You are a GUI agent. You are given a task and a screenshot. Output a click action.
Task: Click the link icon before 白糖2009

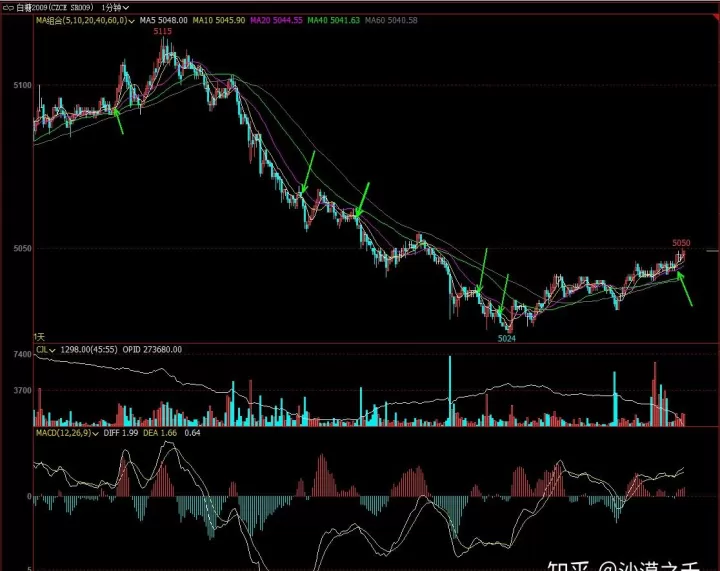point(8,7)
